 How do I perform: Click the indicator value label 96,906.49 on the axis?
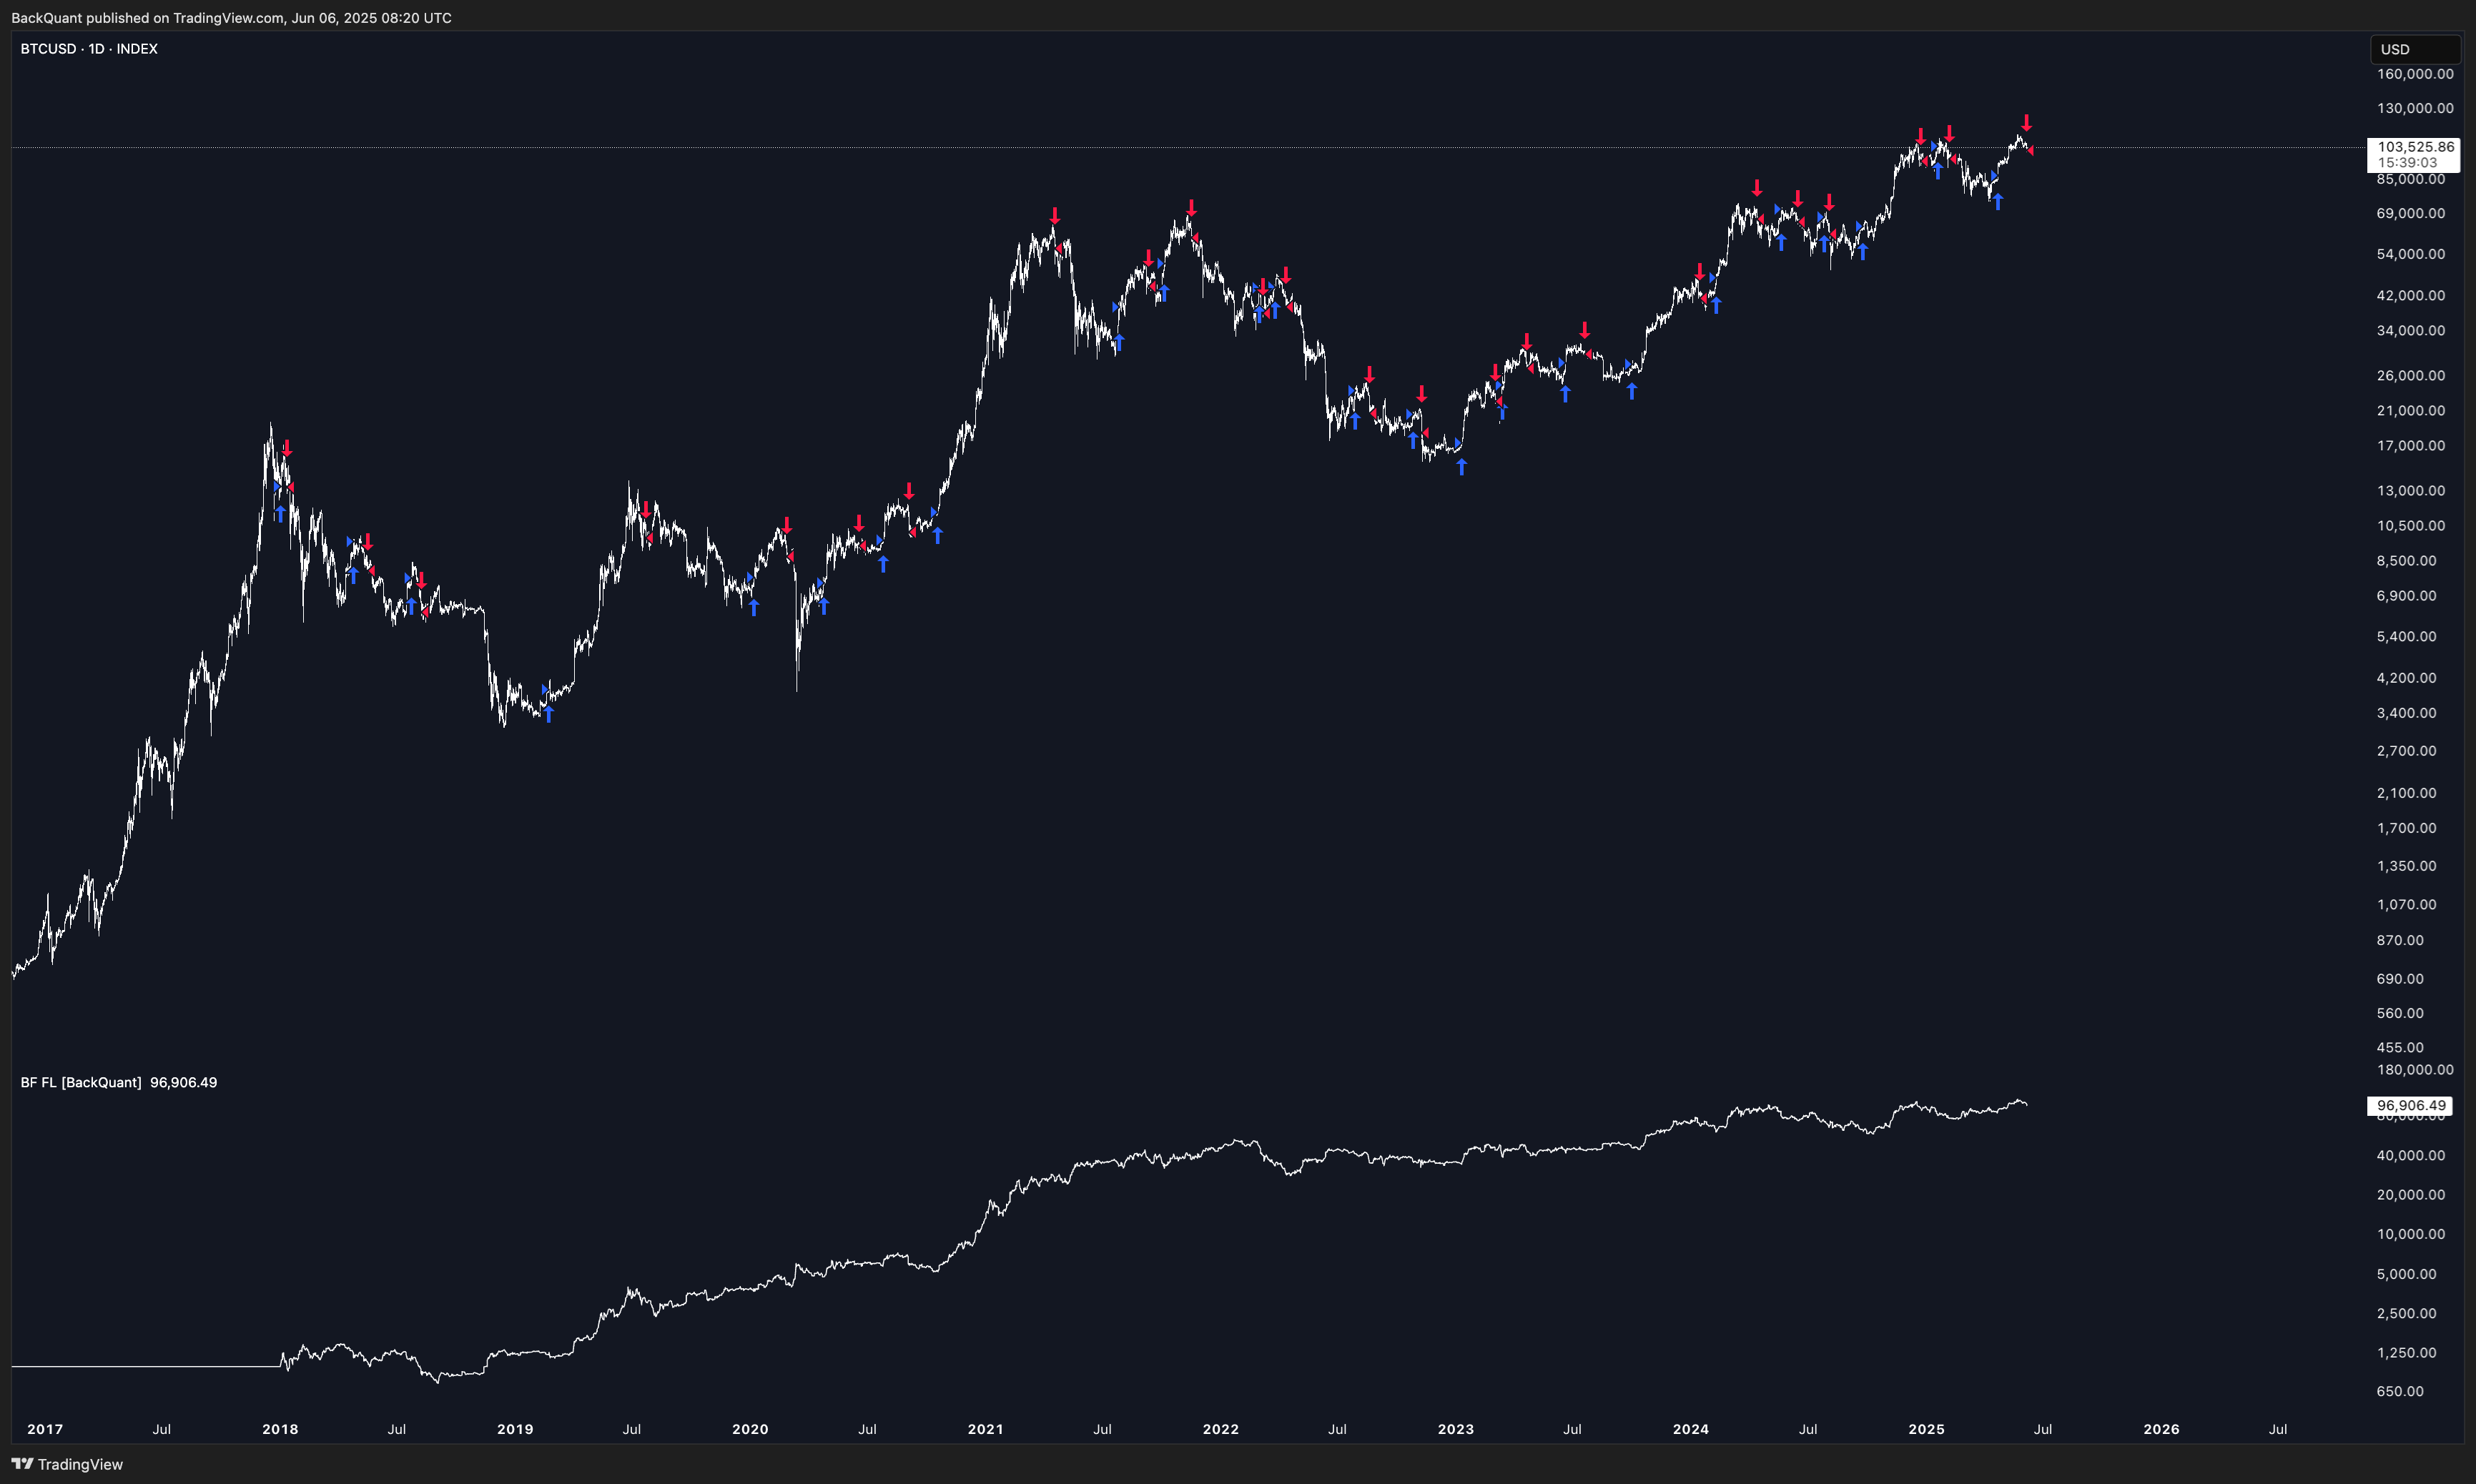point(2411,1105)
